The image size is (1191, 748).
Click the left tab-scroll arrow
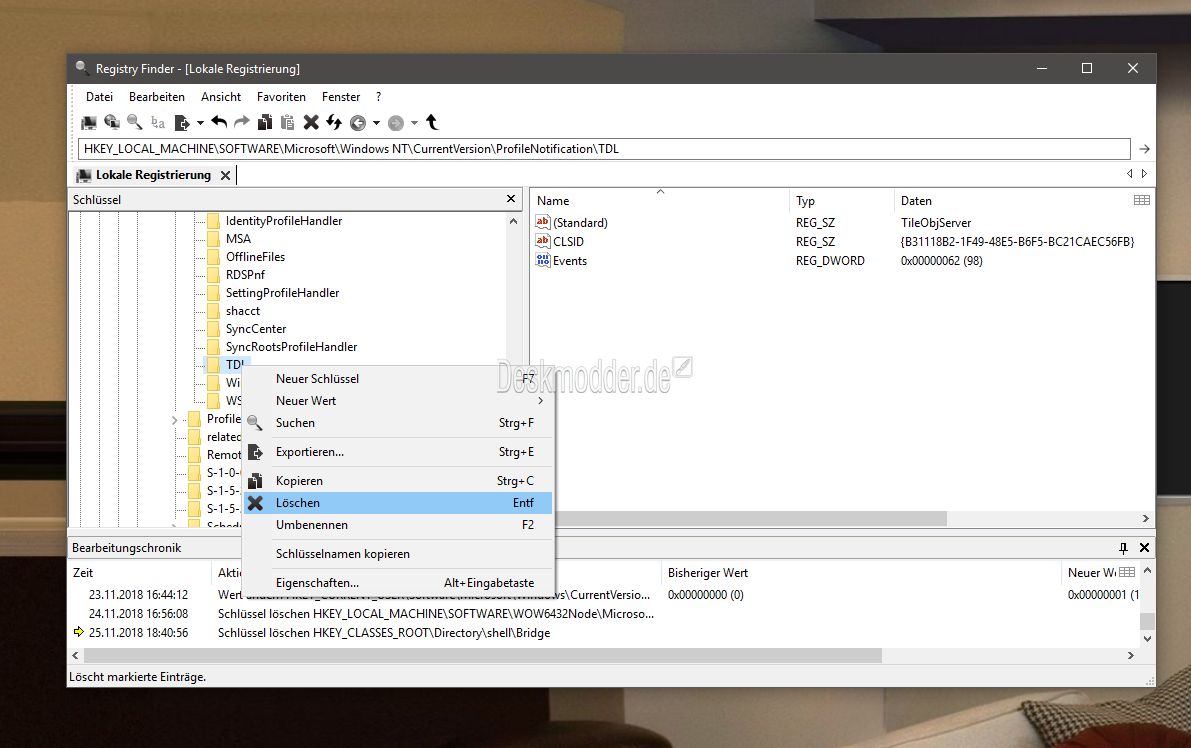coord(1129,174)
